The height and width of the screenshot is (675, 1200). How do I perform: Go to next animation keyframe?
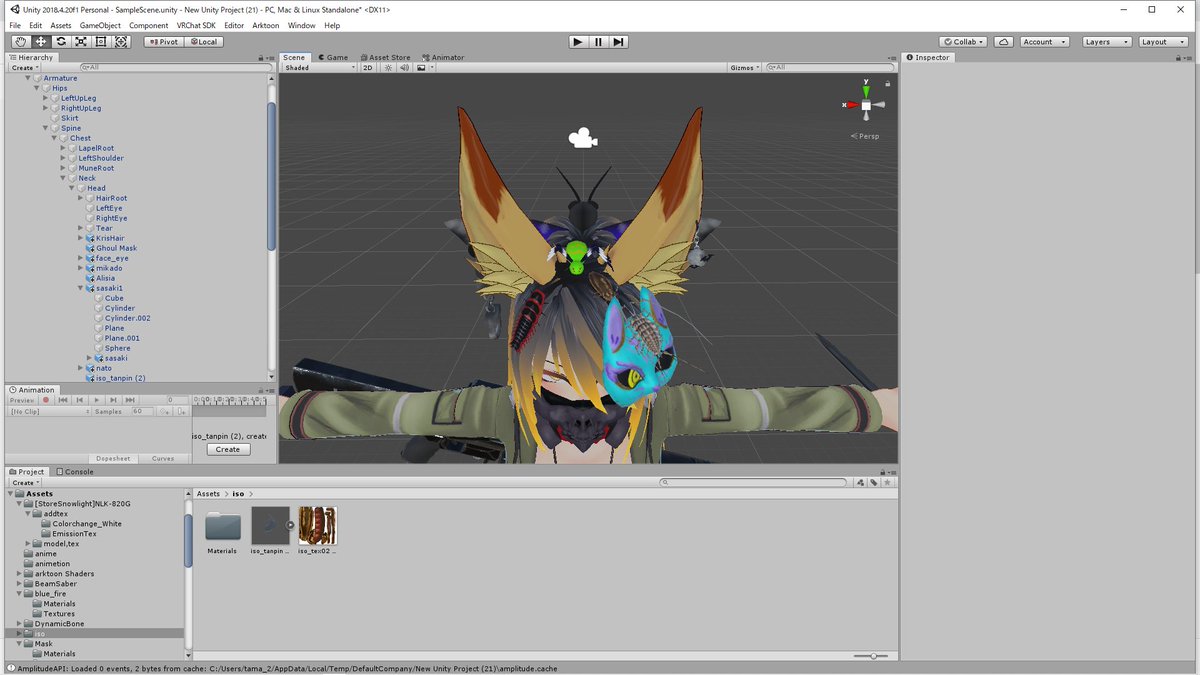tap(113, 400)
